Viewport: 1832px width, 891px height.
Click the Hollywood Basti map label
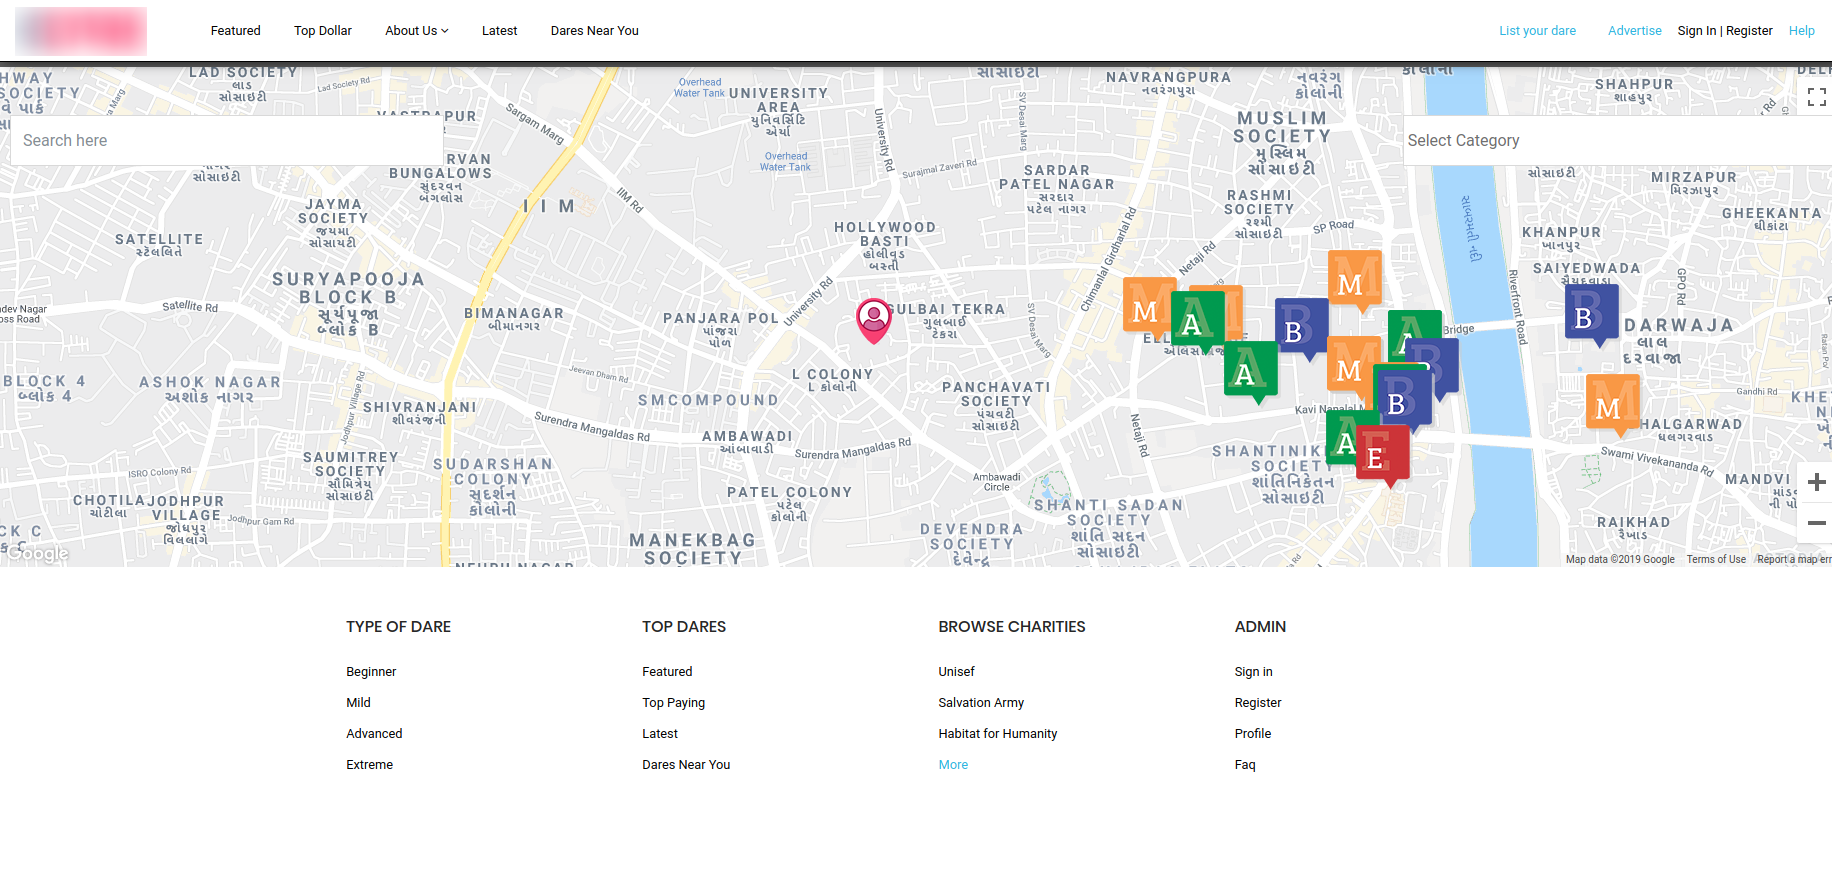[885, 246]
